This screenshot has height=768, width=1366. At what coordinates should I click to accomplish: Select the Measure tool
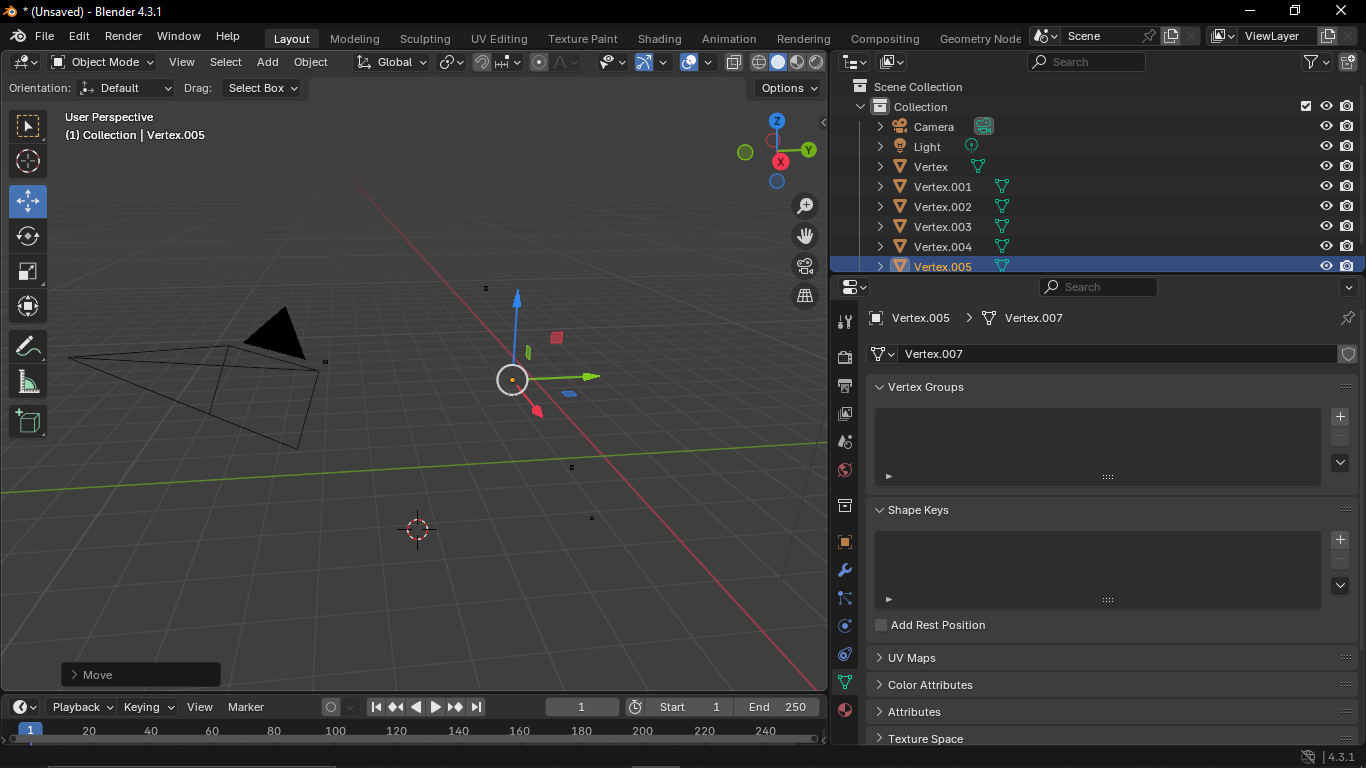pyautogui.click(x=28, y=381)
